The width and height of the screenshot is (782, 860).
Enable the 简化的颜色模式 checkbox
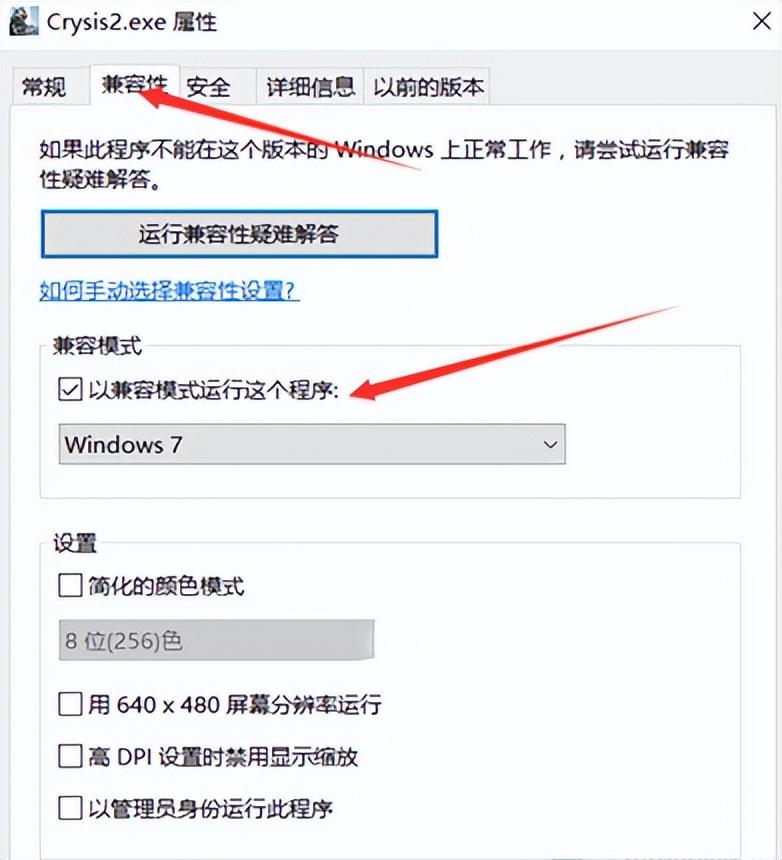point(70,586)
